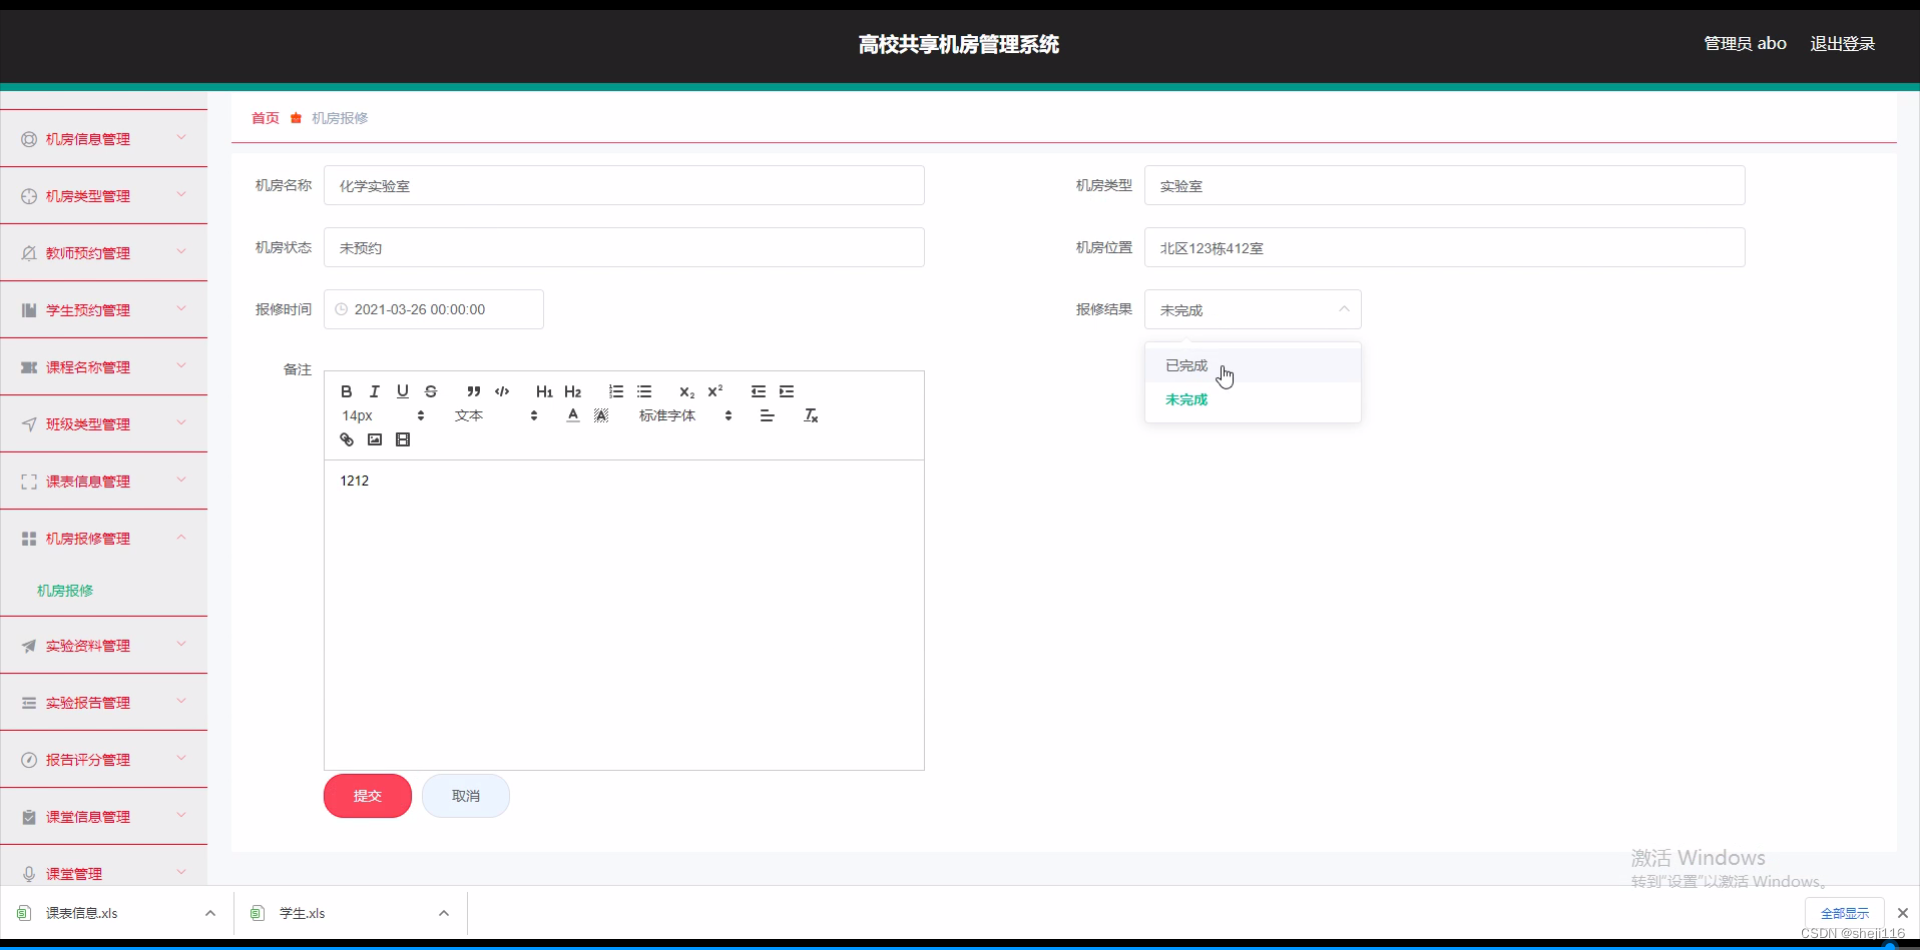
Task: Open the 报修时间 date picker field
Action: coord(433,309)
